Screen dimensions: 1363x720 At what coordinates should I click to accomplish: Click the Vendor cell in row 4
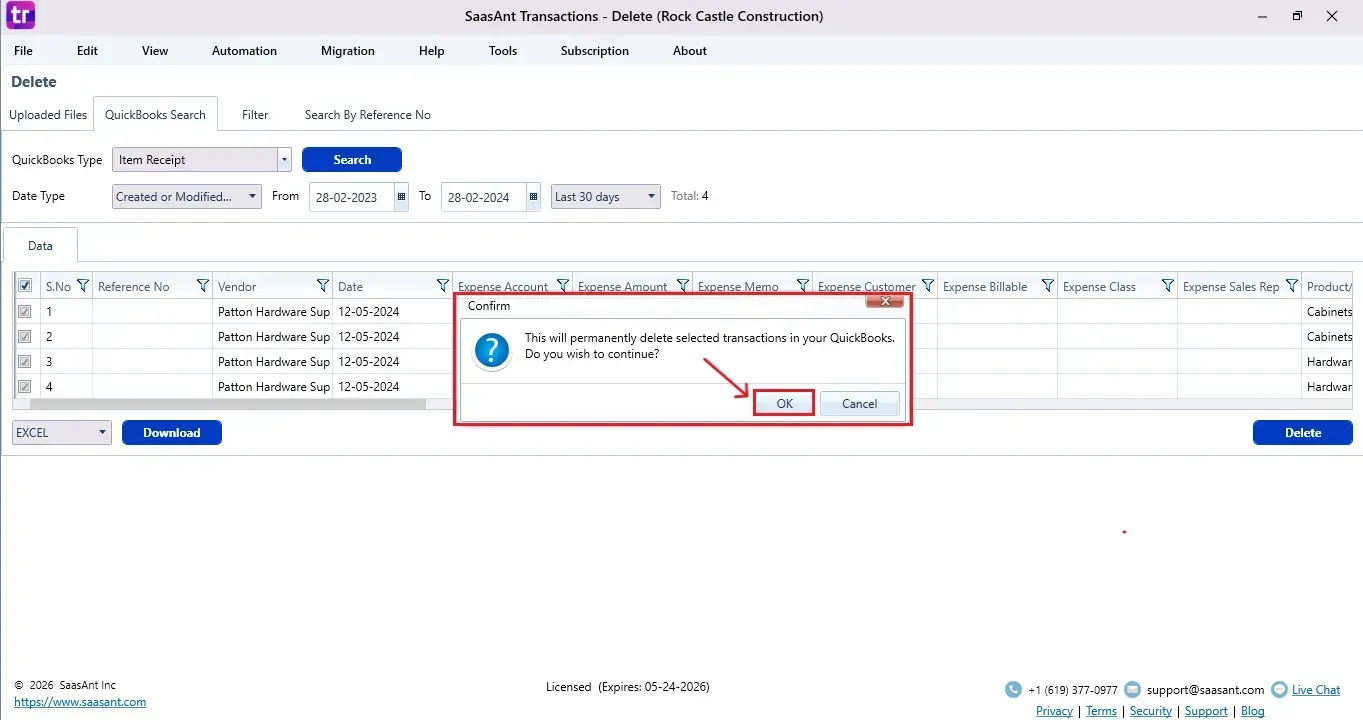tap(273, 386)
